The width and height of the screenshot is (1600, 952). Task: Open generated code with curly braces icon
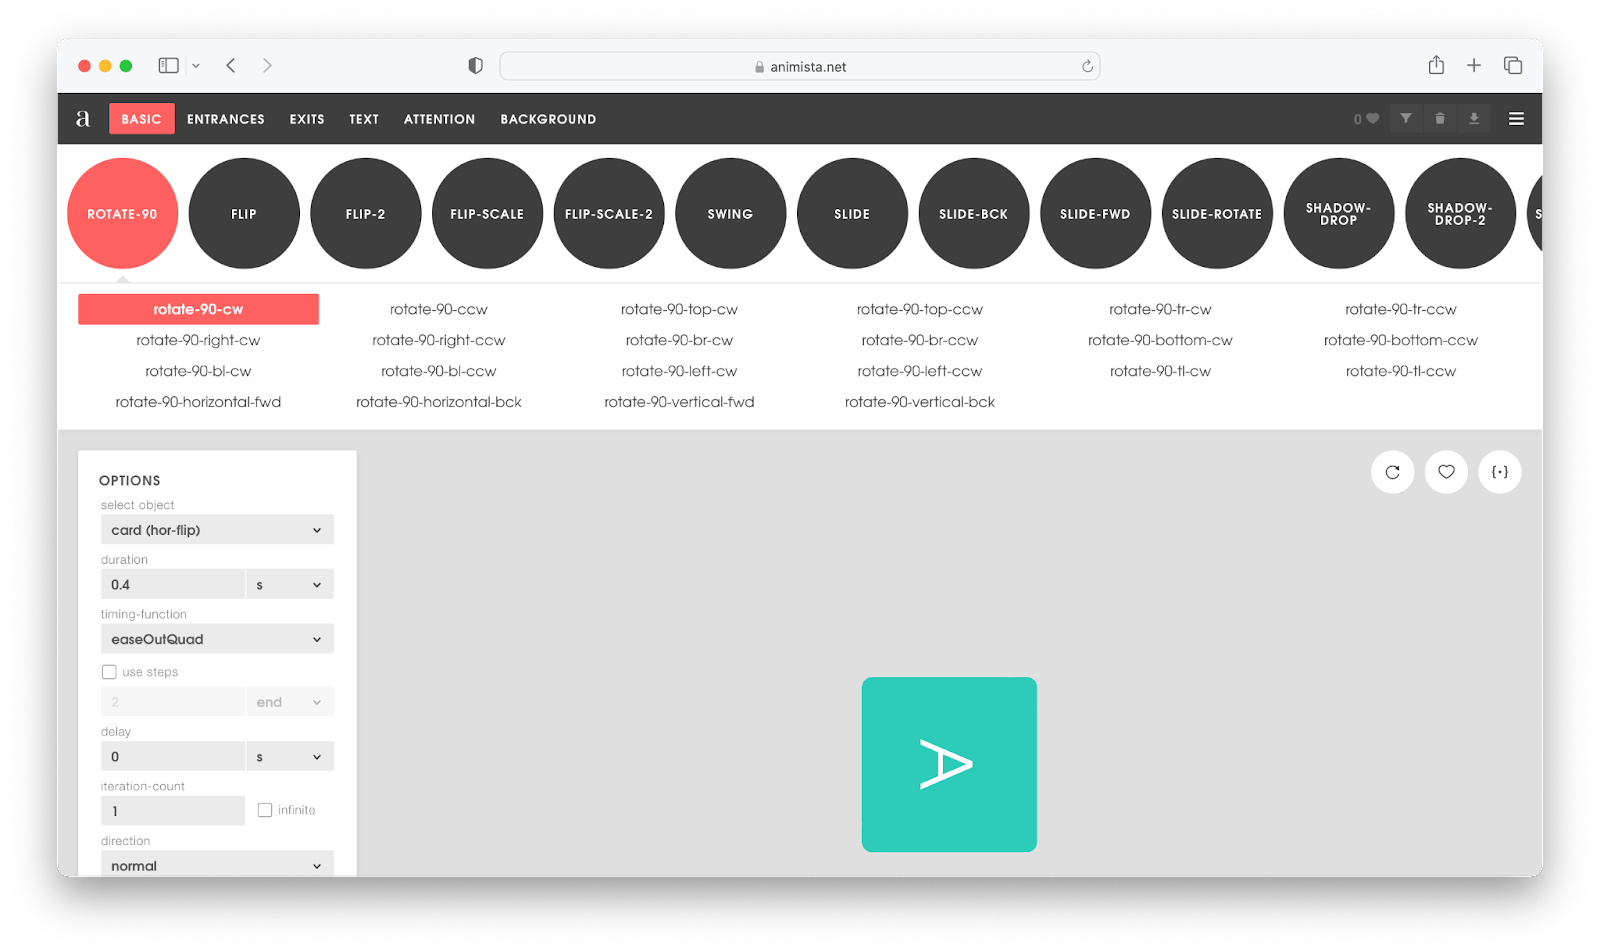click(1499, 472)
